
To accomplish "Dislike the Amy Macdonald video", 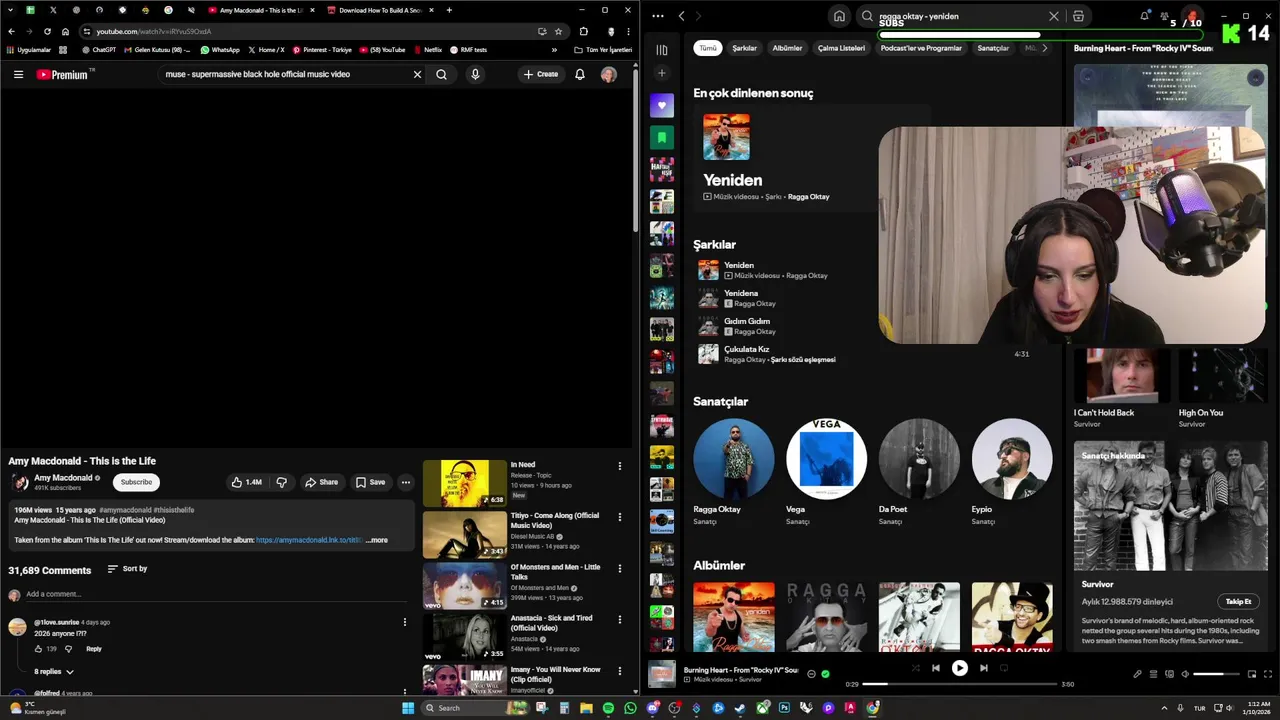I will click(x=282, y=482).
